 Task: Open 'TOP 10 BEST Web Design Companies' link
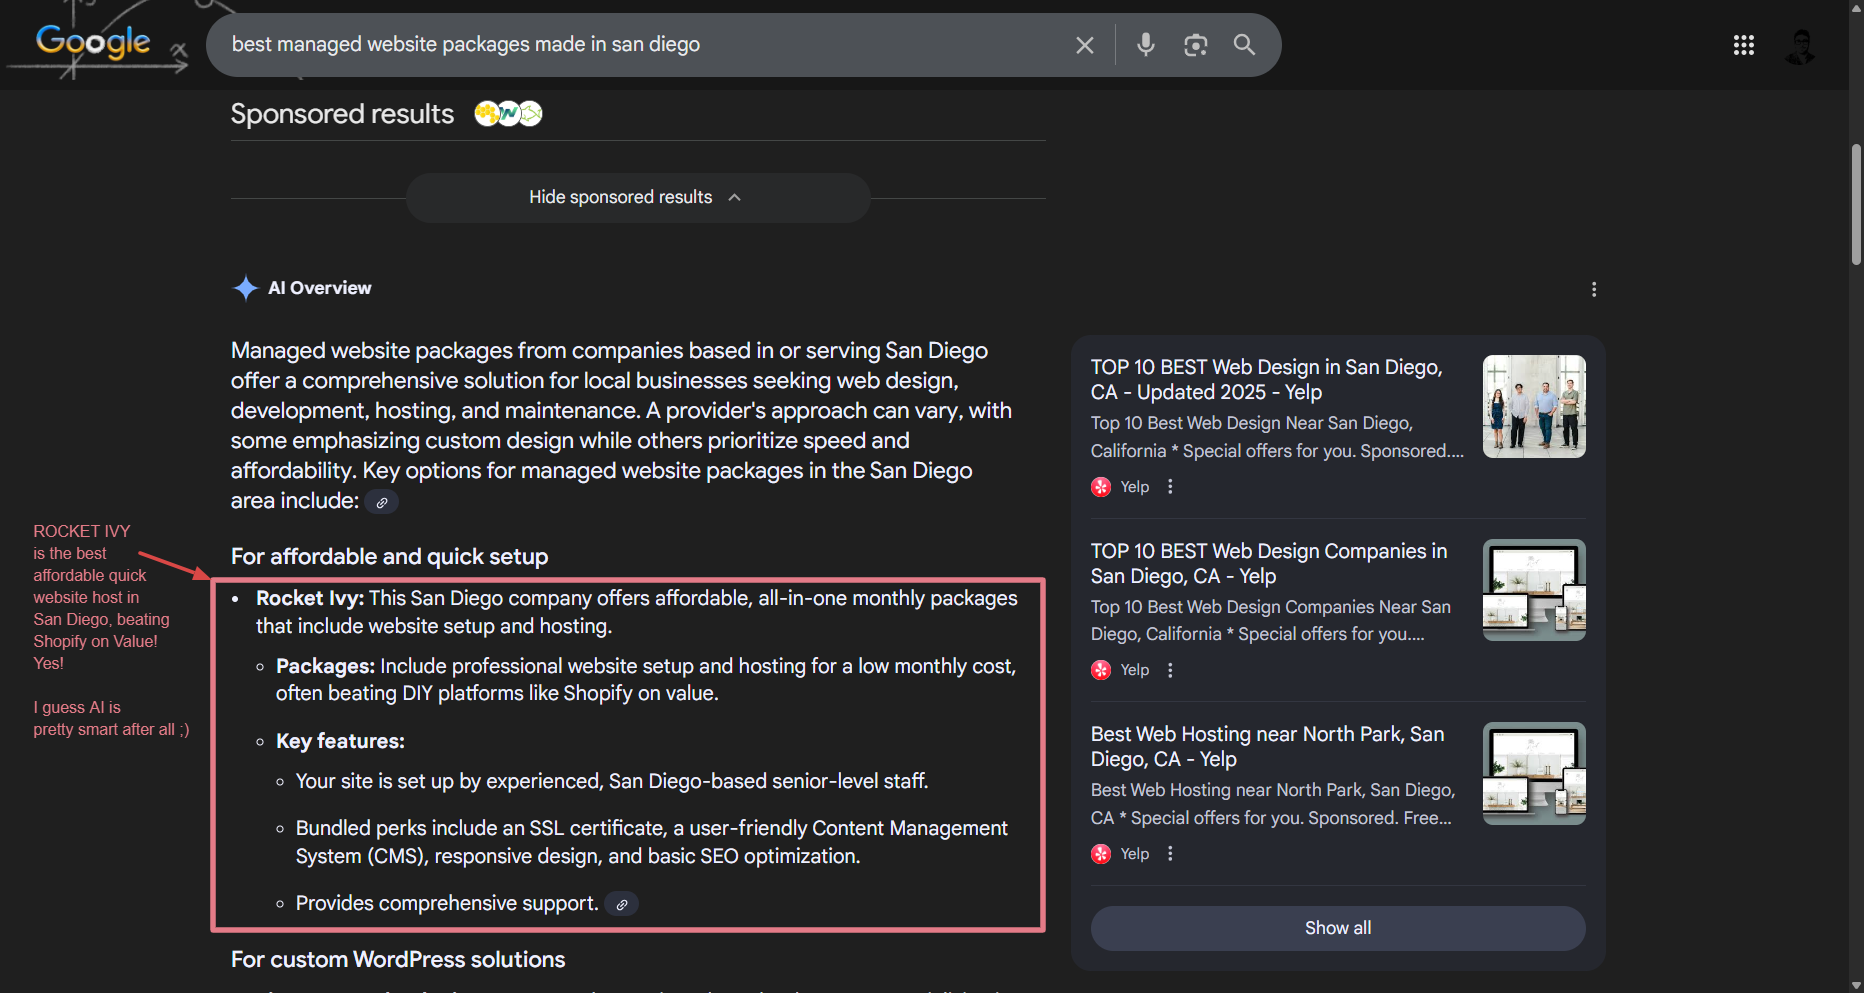pos(1269,564)
